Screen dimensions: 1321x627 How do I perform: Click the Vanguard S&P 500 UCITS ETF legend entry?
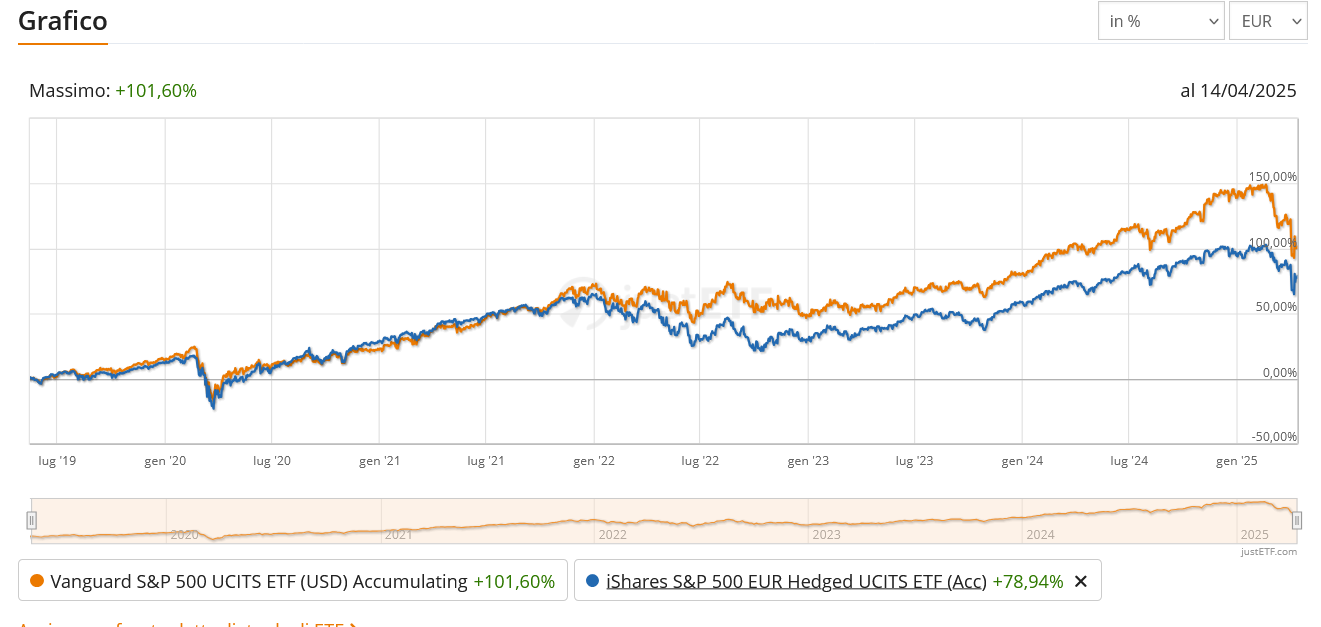(293, 580)
